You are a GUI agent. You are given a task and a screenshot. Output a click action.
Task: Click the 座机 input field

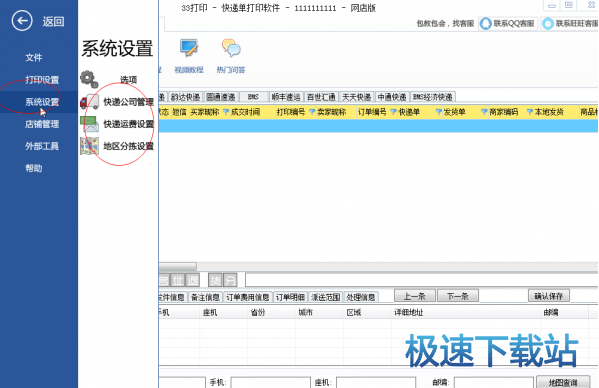[x=376, y=382]
